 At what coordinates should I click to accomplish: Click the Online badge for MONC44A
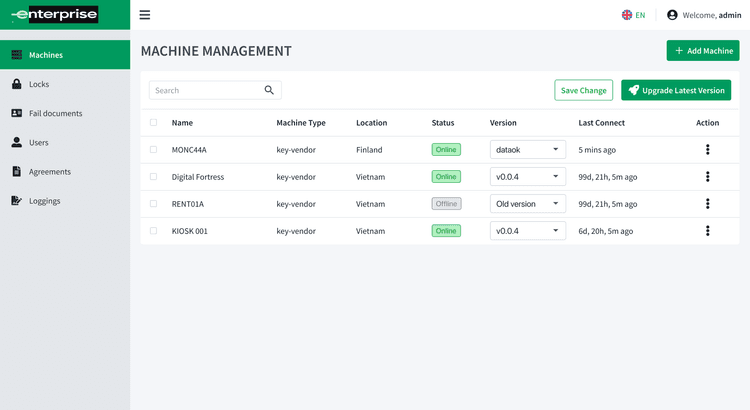click(x=446, y=149)
